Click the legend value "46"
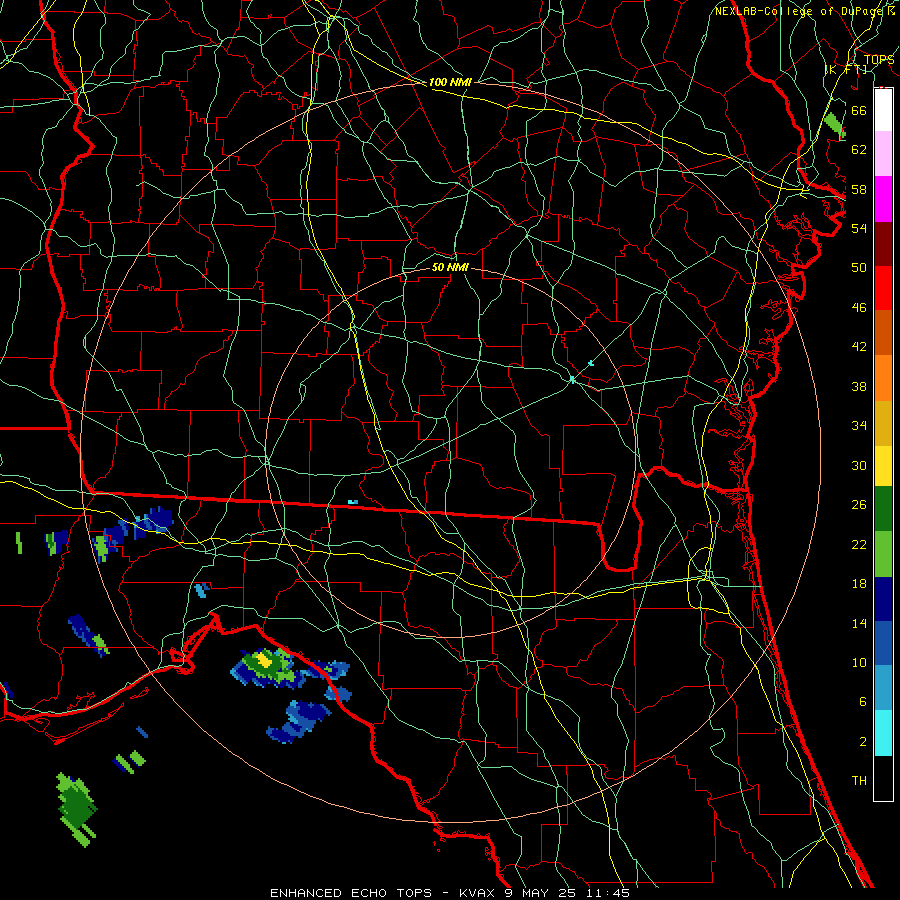 click(859, 308)
